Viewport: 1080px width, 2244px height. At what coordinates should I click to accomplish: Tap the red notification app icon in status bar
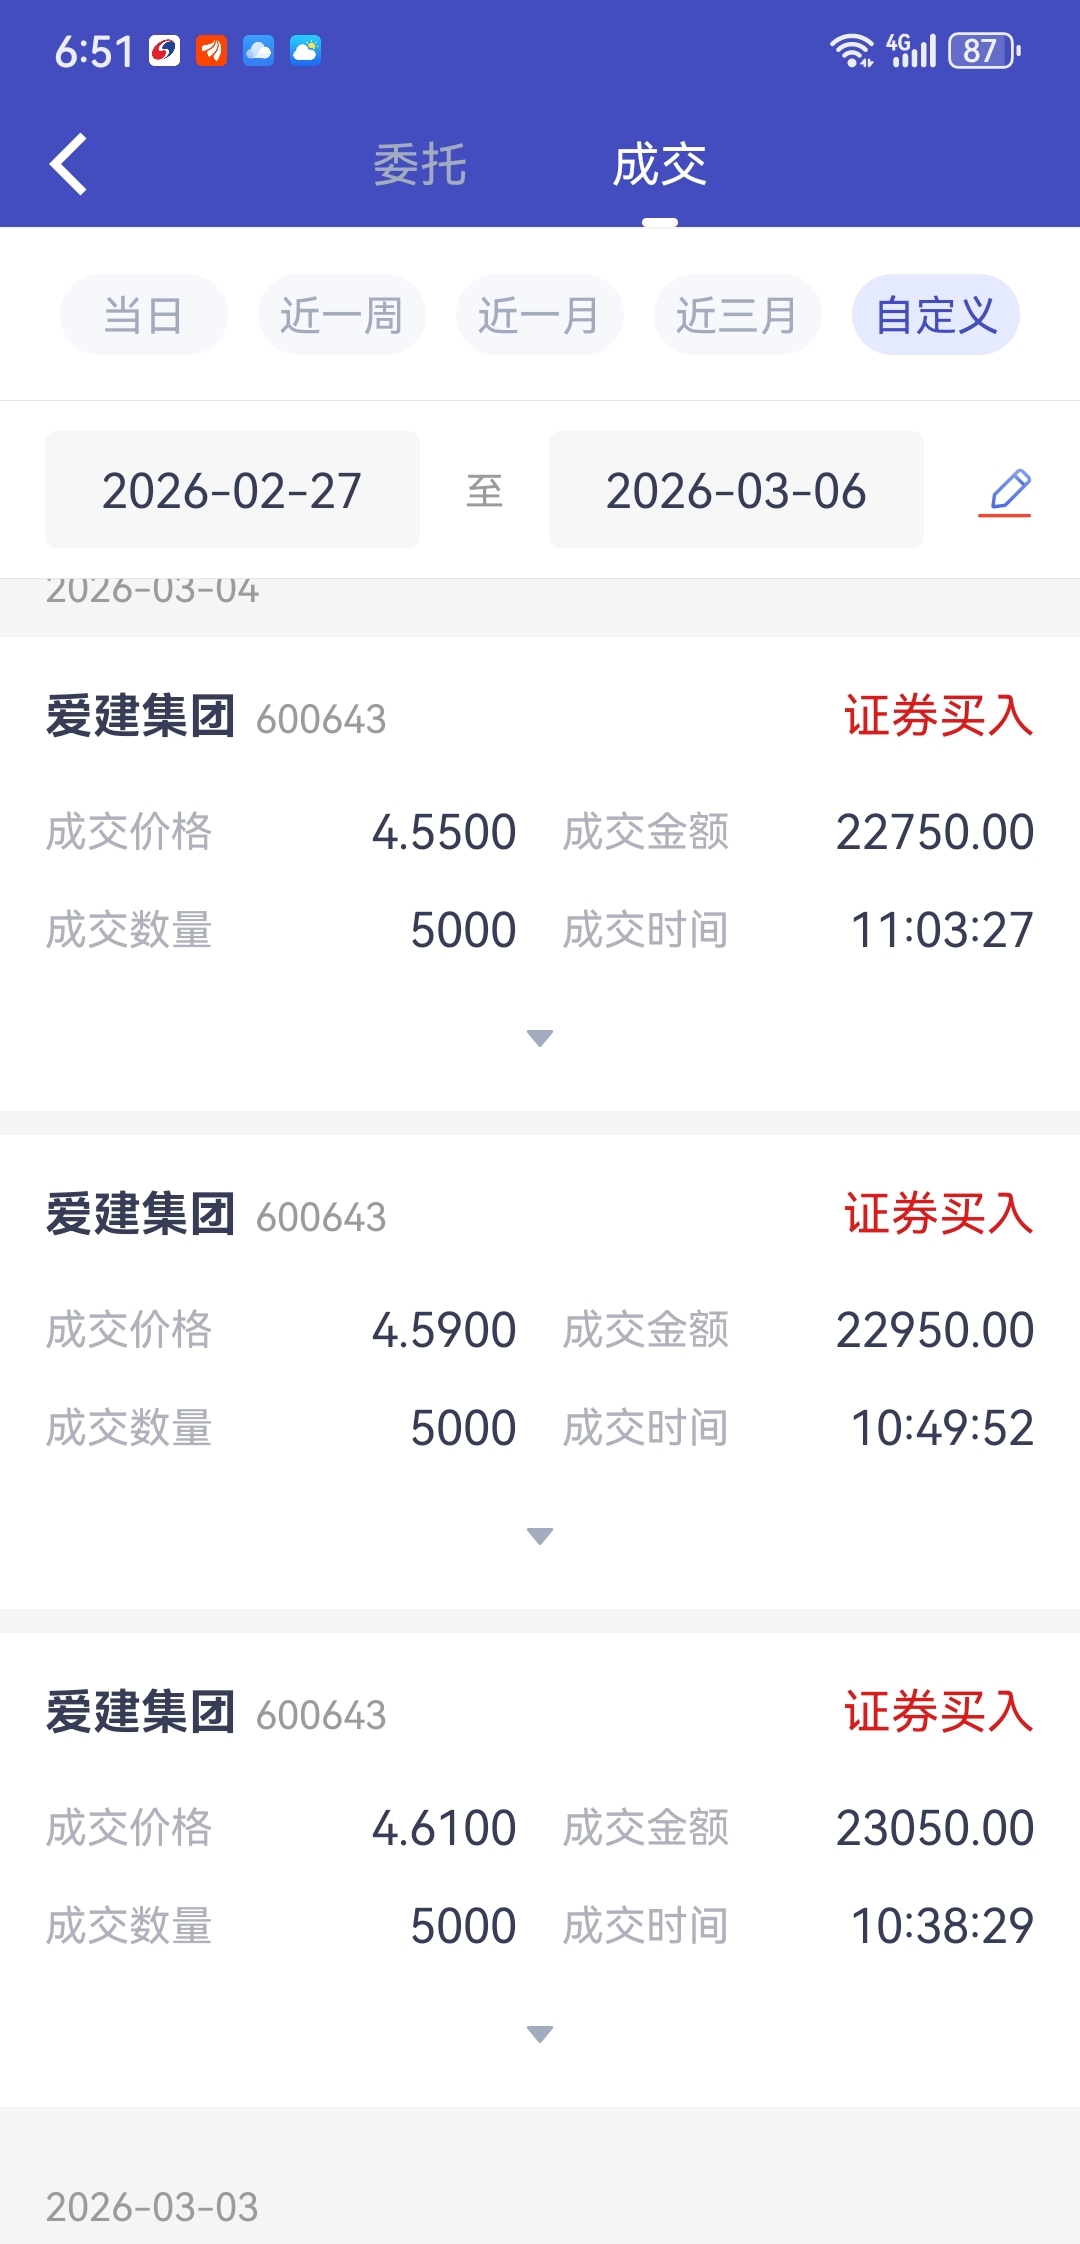211,50
